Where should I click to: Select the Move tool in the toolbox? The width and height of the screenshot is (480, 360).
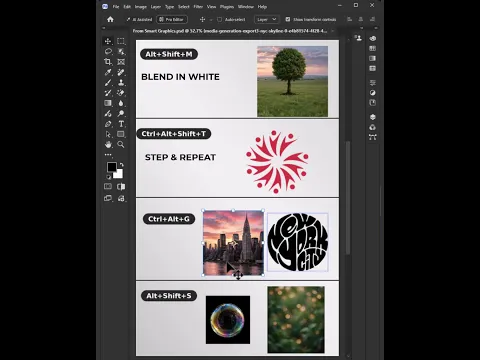(x=108, y=41)
